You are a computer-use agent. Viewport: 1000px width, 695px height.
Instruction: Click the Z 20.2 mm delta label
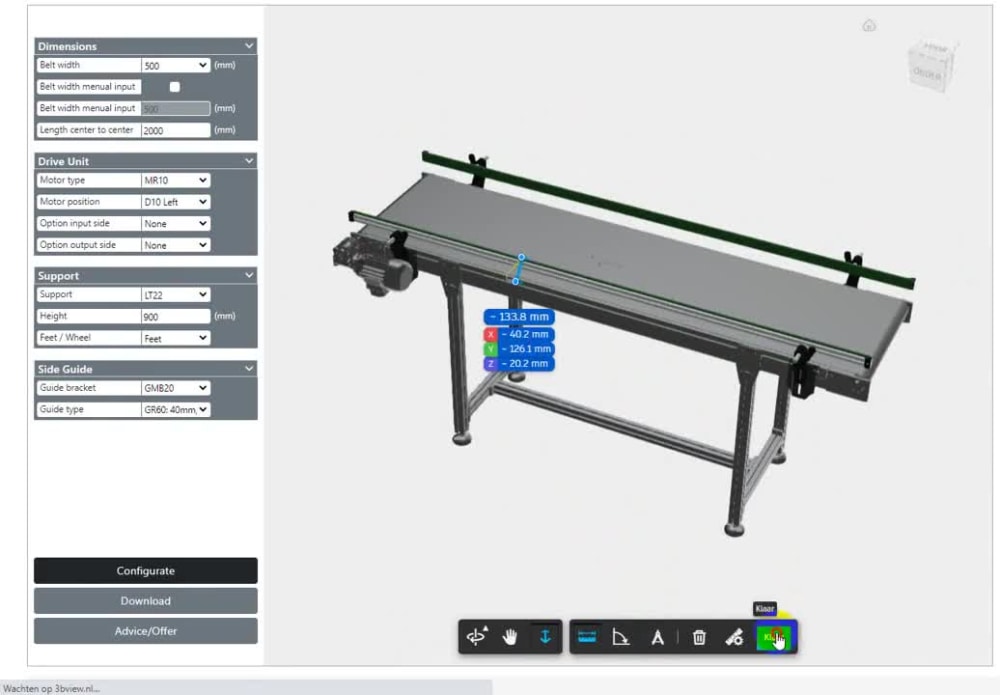(519, 363)
